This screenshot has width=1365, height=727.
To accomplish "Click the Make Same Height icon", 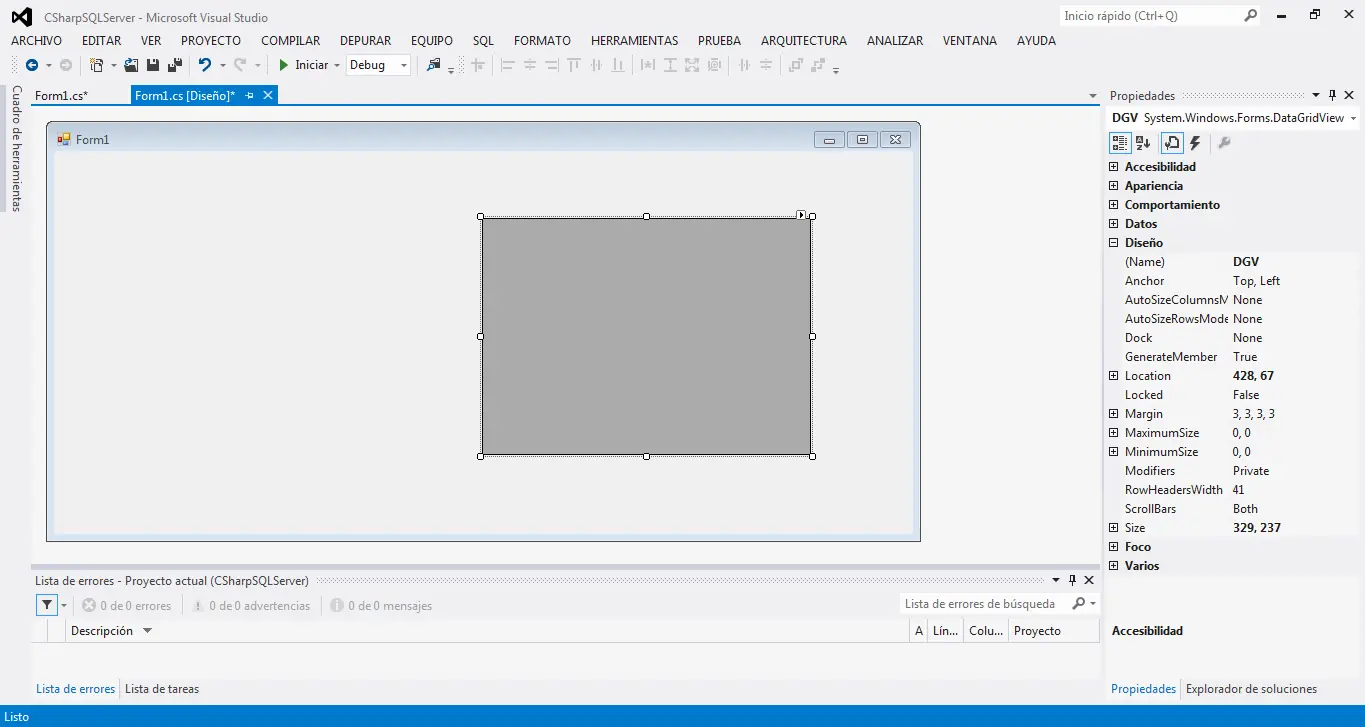I will pyautogui.click(x=670, y=65).
